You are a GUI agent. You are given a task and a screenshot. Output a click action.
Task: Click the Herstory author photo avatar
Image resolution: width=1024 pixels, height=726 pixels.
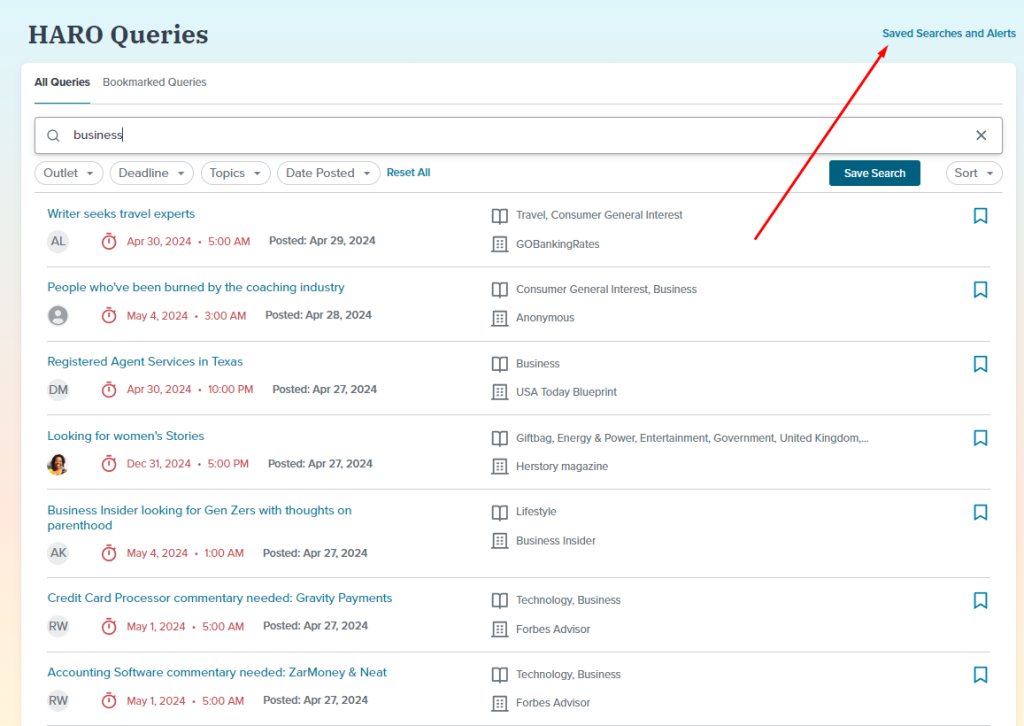[x=58, y=464]
